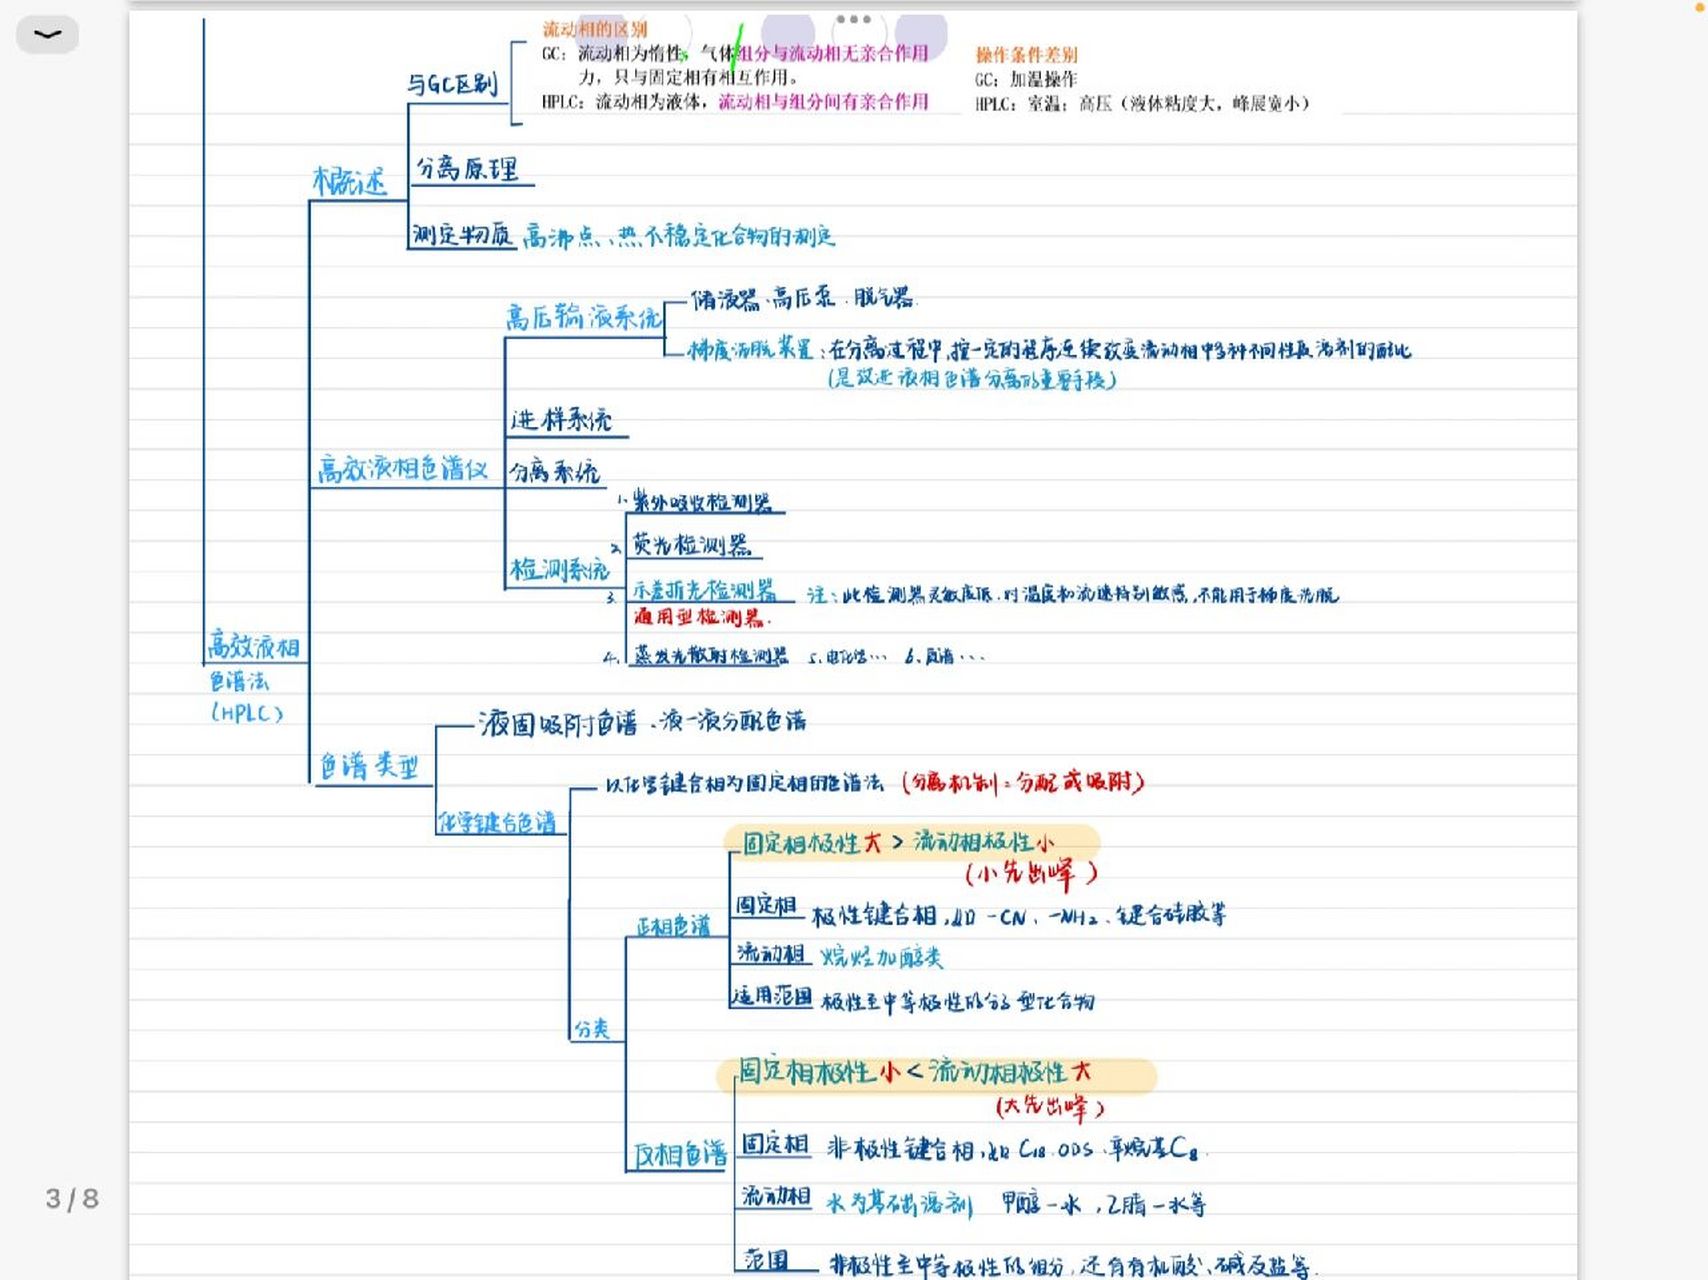Screen dimensions: 1708x1280
Task: Click the 范围 label under 反相色谱
Action: (x=766, y=1260)
